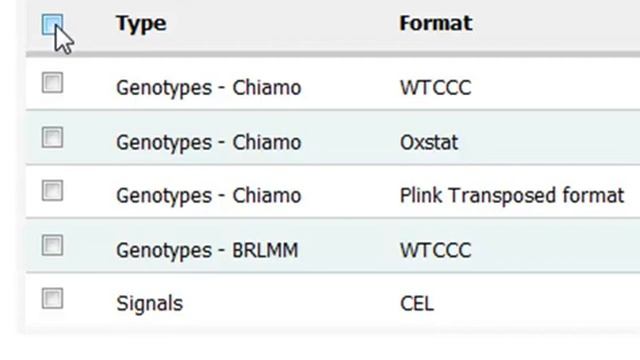Click the gray divider bar under header
The image size is (640, 360).
[333, 54]
